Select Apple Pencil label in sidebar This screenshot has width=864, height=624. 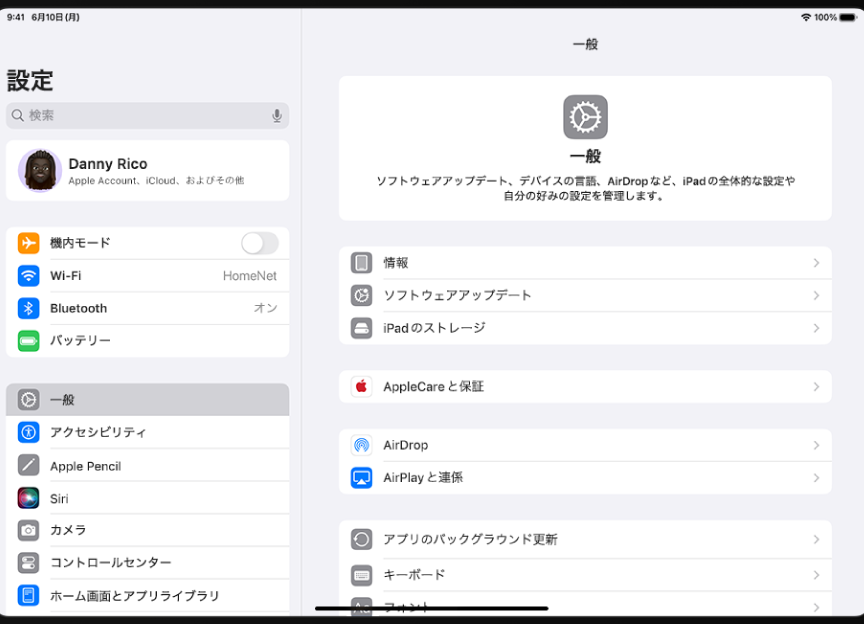pos(85,466)
